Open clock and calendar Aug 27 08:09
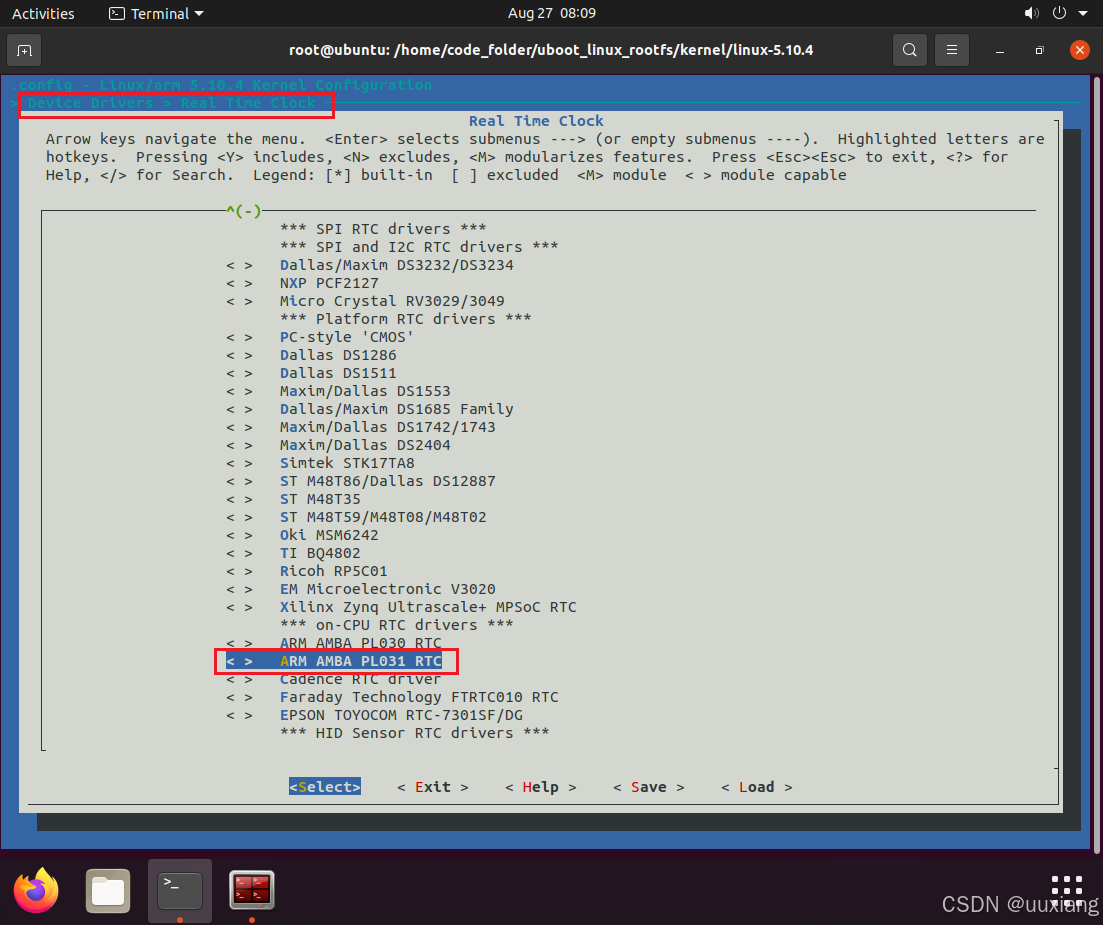 pos(552,13)
